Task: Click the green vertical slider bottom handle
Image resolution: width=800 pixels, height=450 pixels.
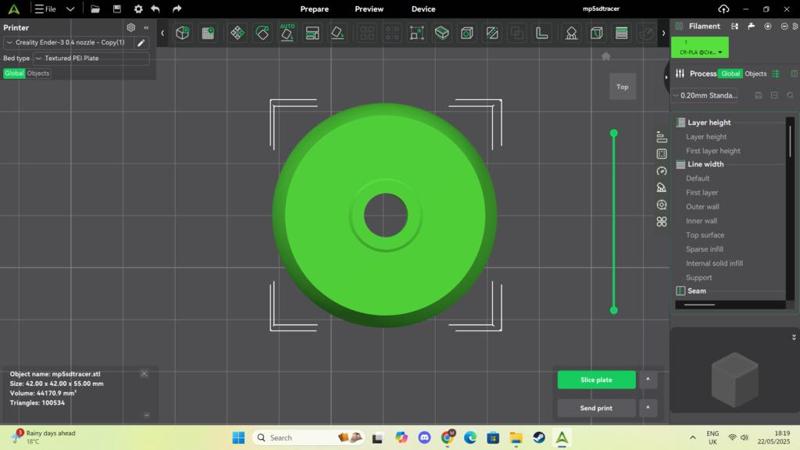Action: click(614, 310)
